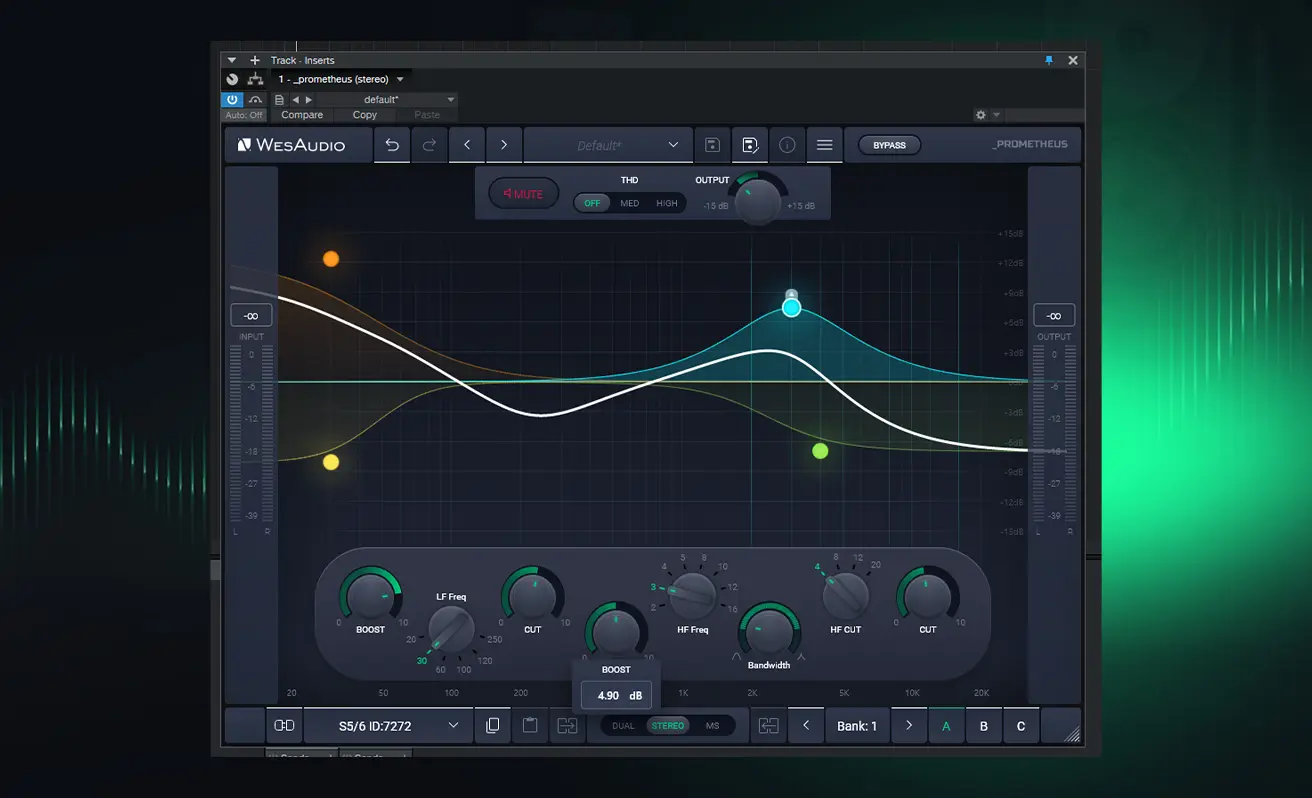Viewport: 1312px width, 798px height.
Task: Click the LF Freq selector knob
Action: tap(452, 629)
